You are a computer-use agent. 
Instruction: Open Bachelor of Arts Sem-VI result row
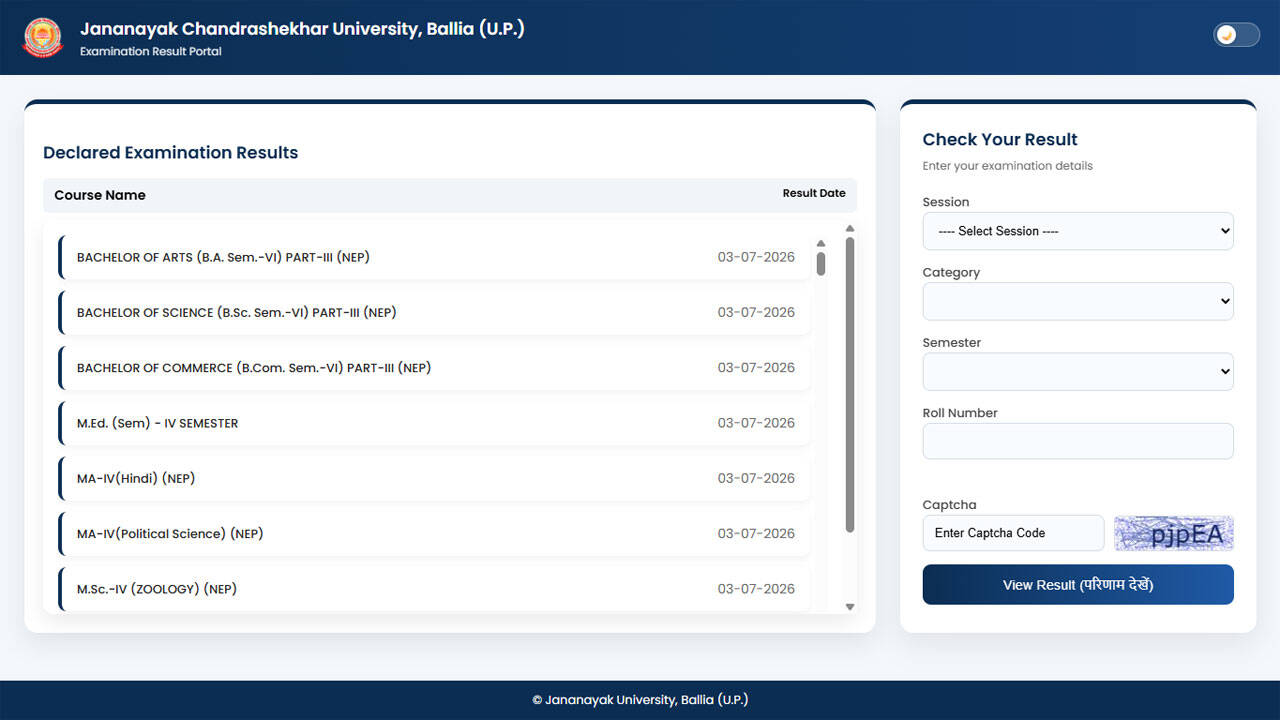434,257
